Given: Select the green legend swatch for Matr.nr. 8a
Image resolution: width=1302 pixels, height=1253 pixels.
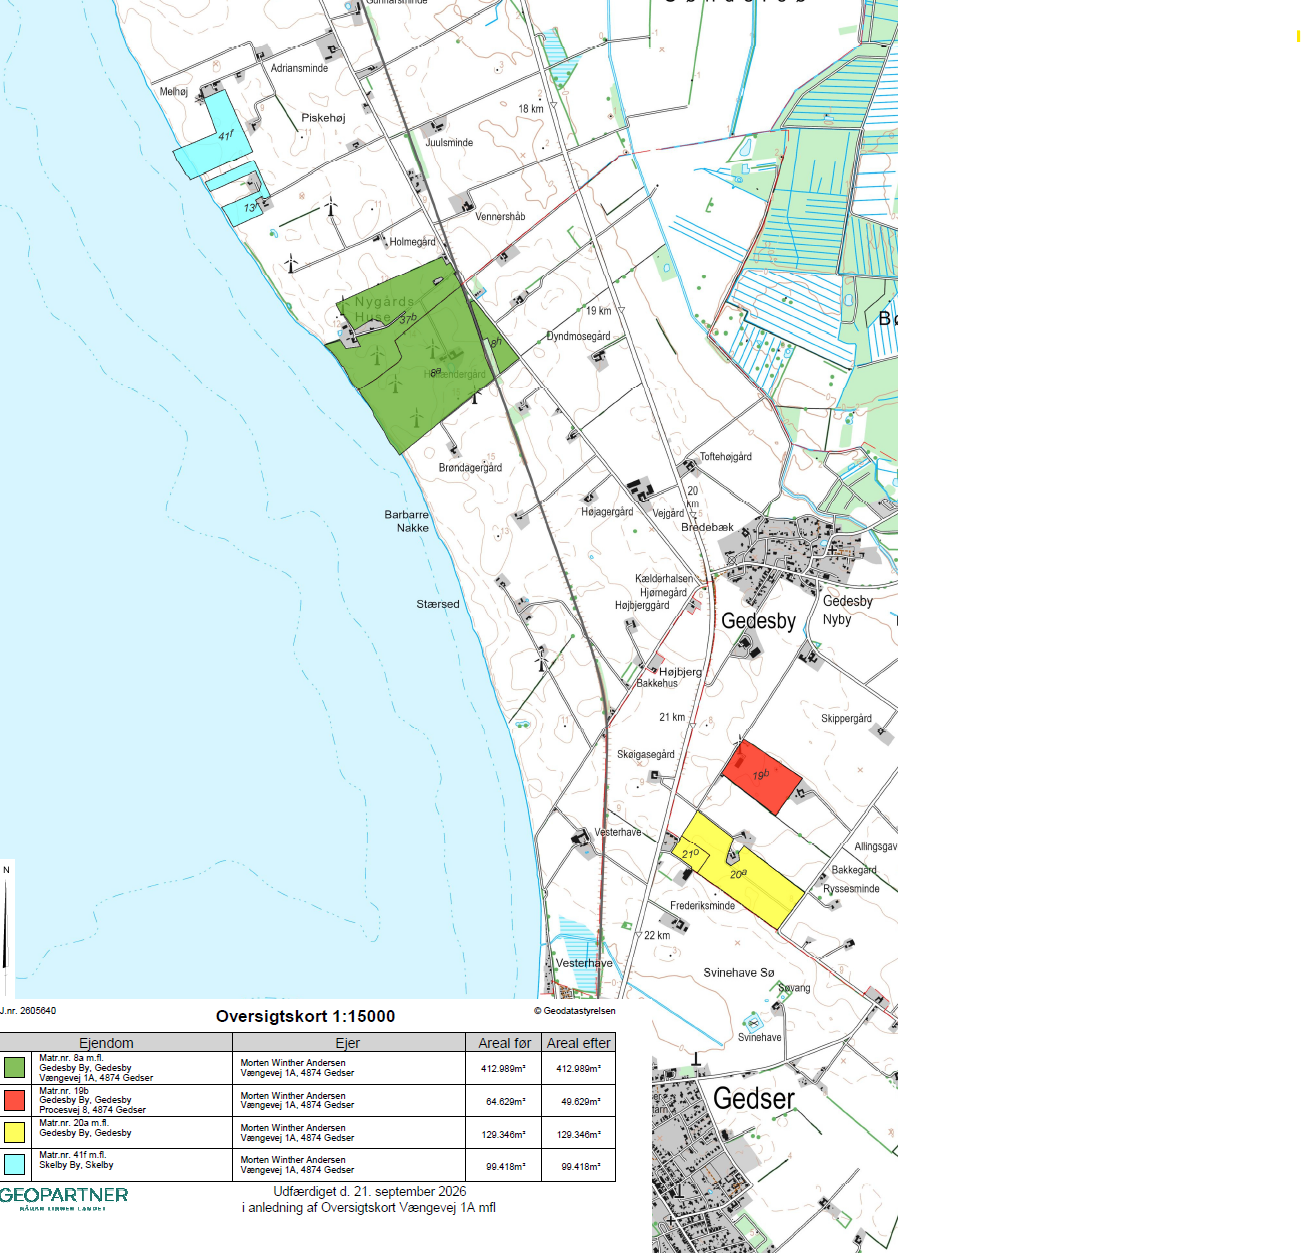Looking at the screenshot, I should (x=14, y=1068).
